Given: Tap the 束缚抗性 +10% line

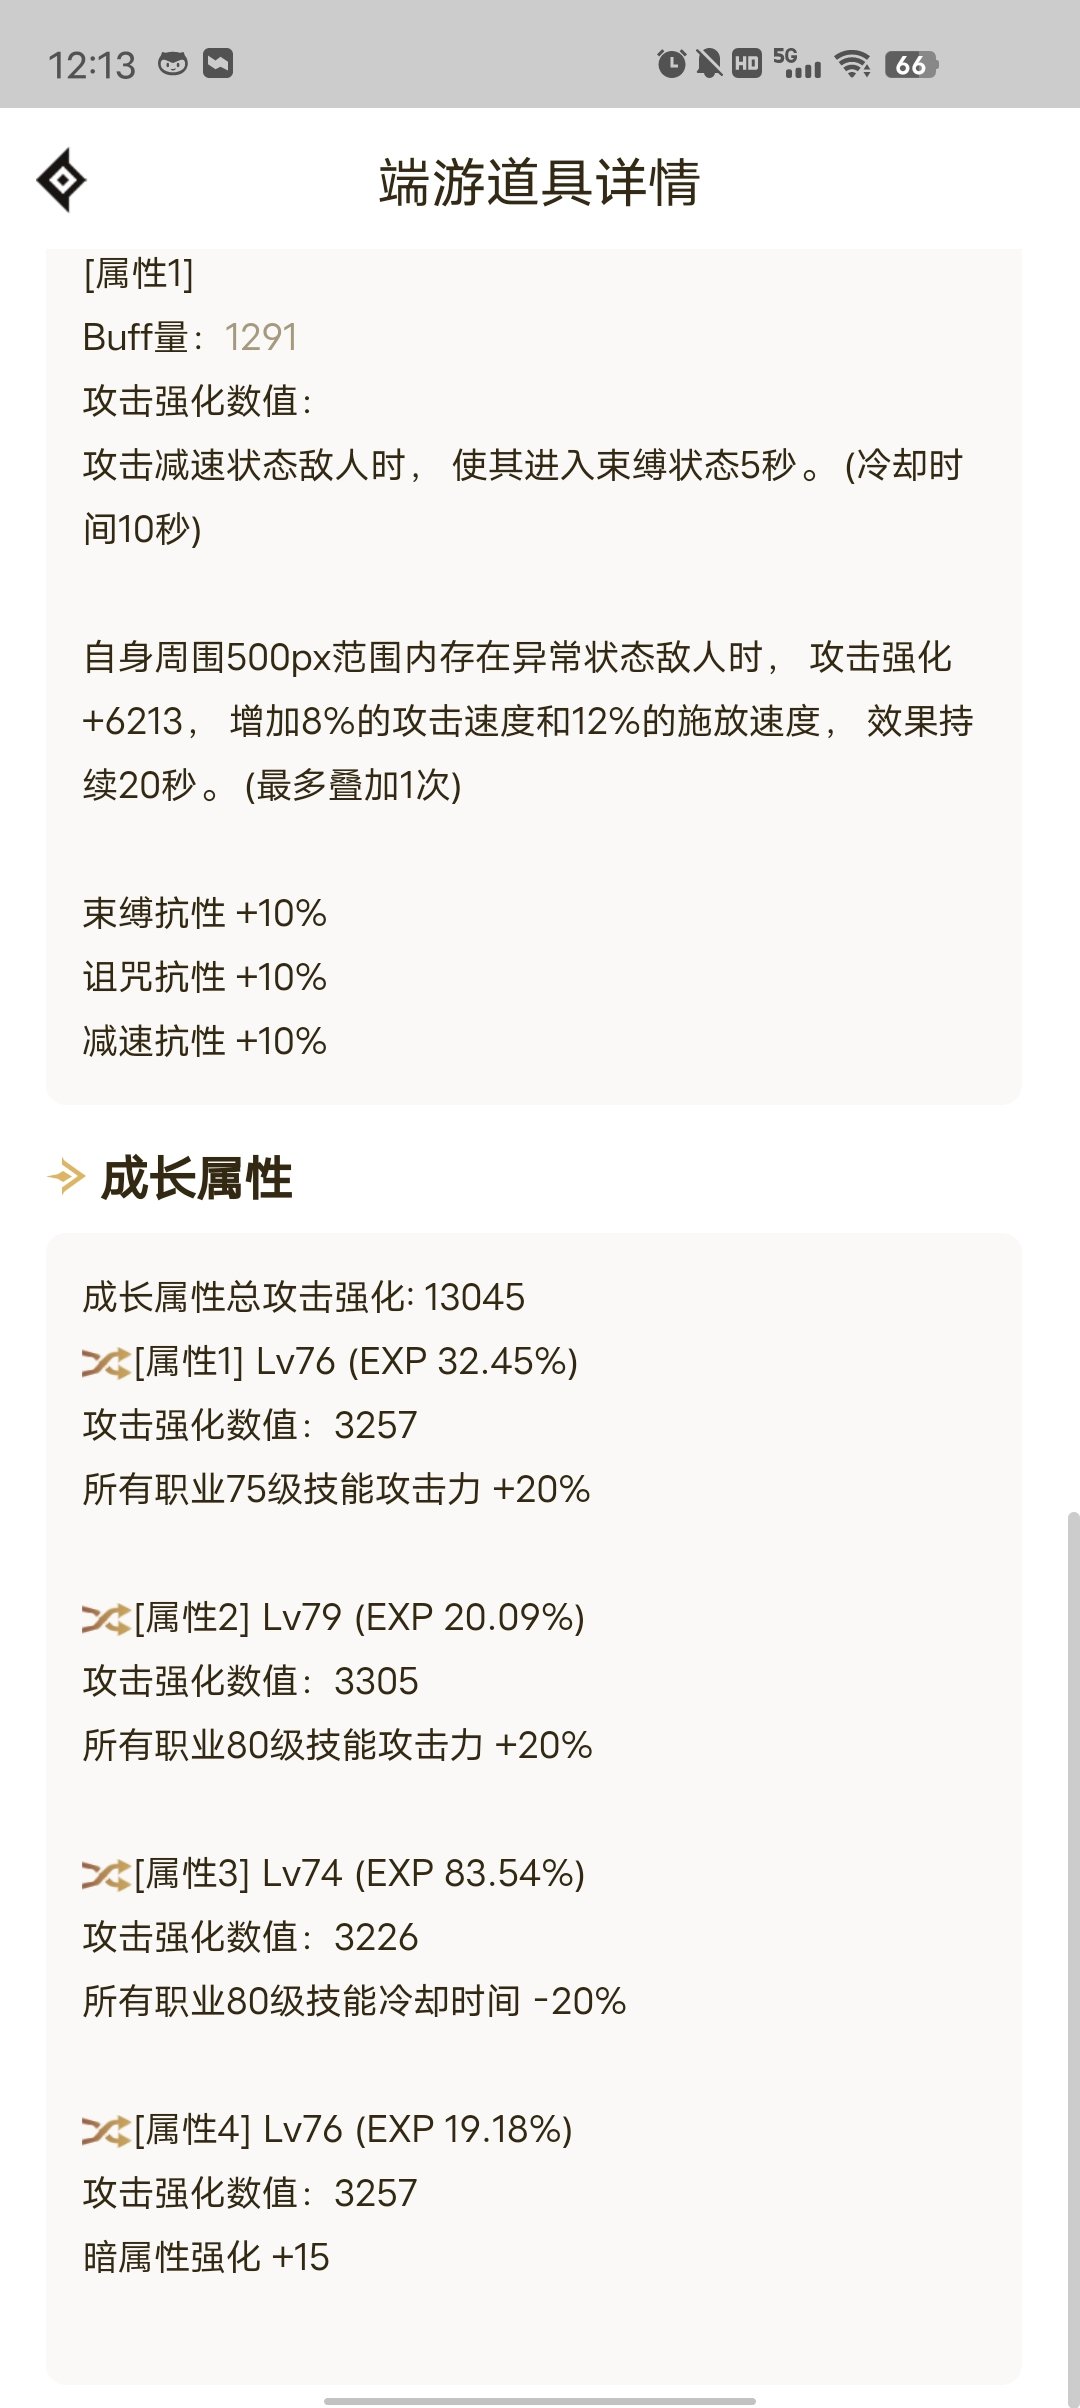Looking at the screenshot, I should click(x=205, y=914).
